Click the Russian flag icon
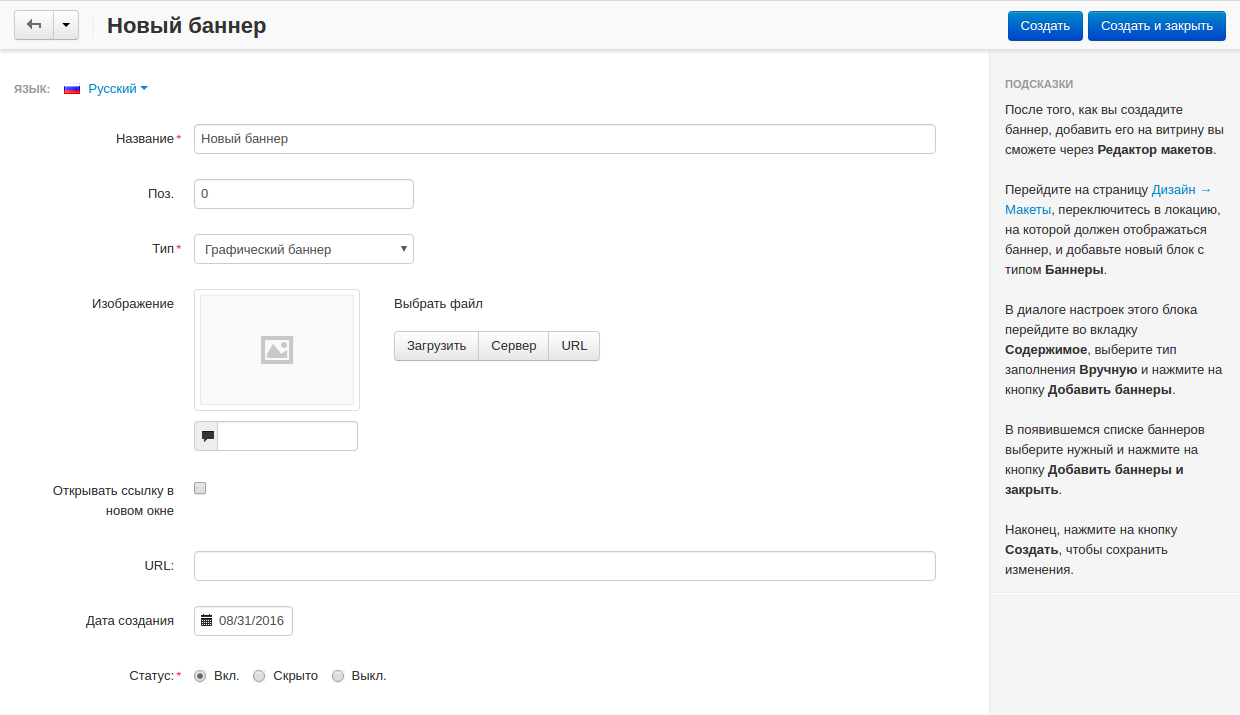Viewport: 1240px width, 715px height. (x=72, y=89)
